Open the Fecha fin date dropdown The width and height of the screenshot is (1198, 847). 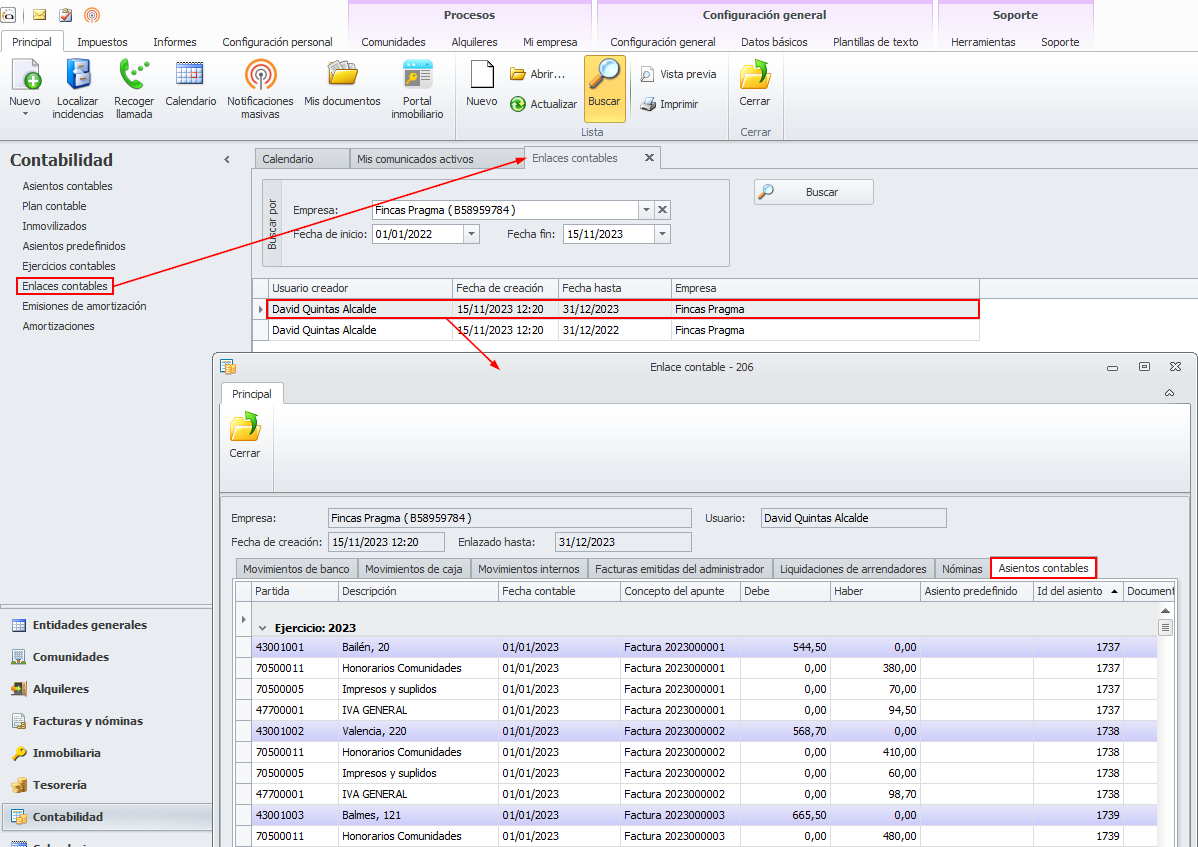pyautogui.click(x=661, y=234)
